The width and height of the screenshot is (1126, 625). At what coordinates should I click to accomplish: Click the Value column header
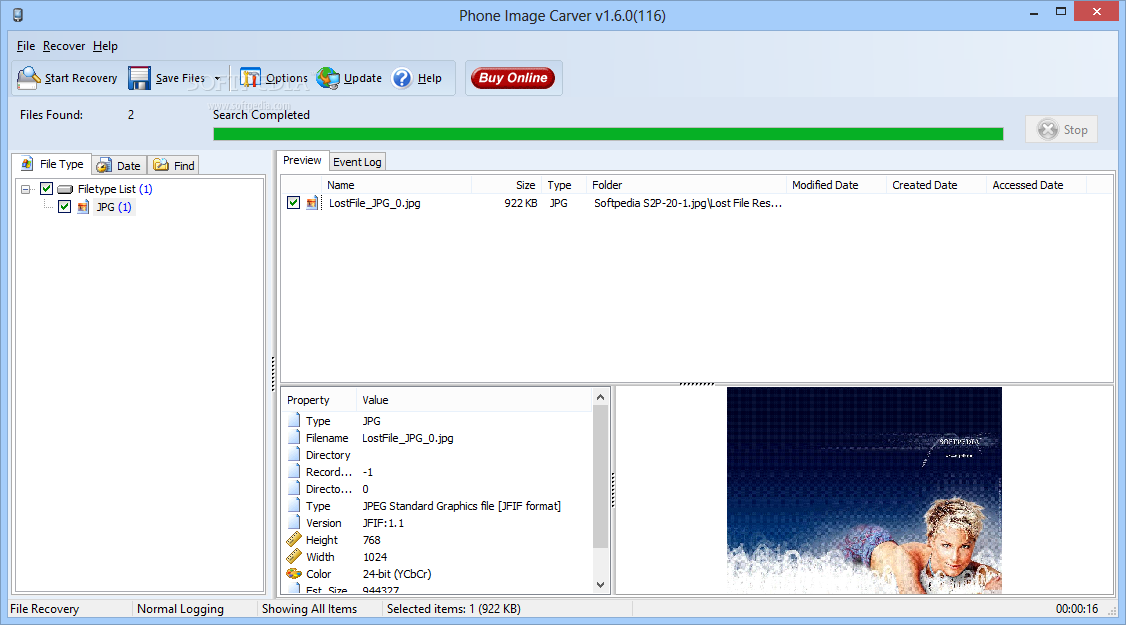[x=474, y=400]
